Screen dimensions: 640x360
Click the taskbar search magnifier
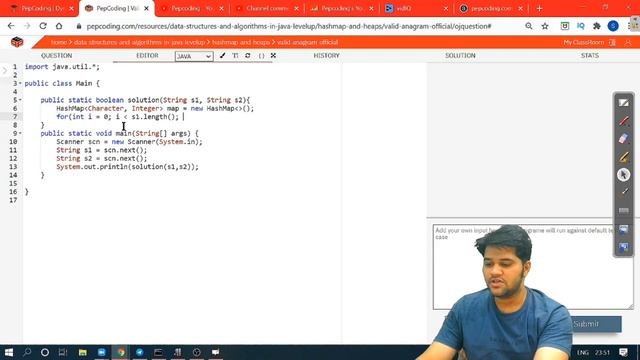click(x=27, y=352)
